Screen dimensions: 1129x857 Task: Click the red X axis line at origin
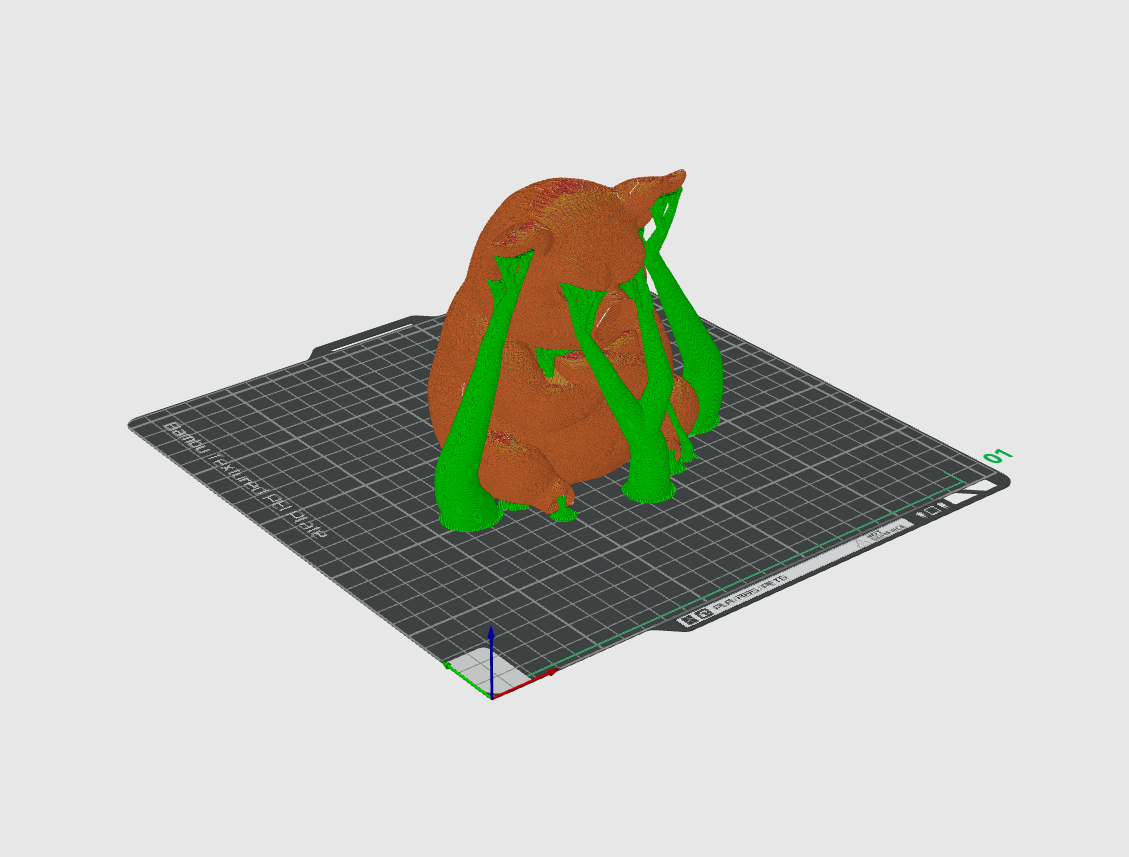[x=526, y=684]
